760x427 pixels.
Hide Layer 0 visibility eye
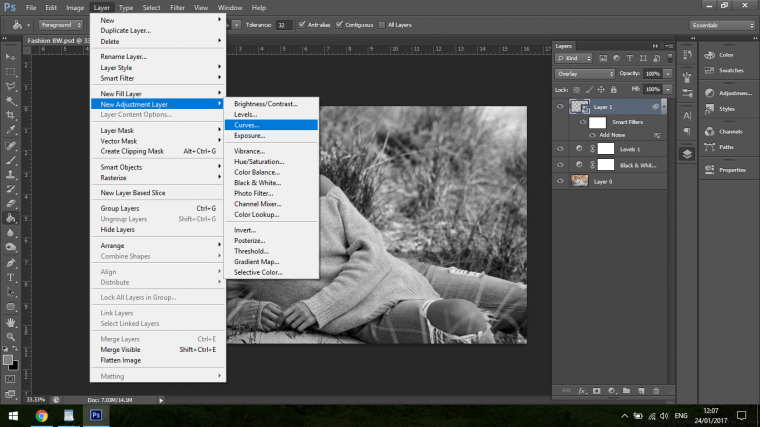[x=560, y=181]
